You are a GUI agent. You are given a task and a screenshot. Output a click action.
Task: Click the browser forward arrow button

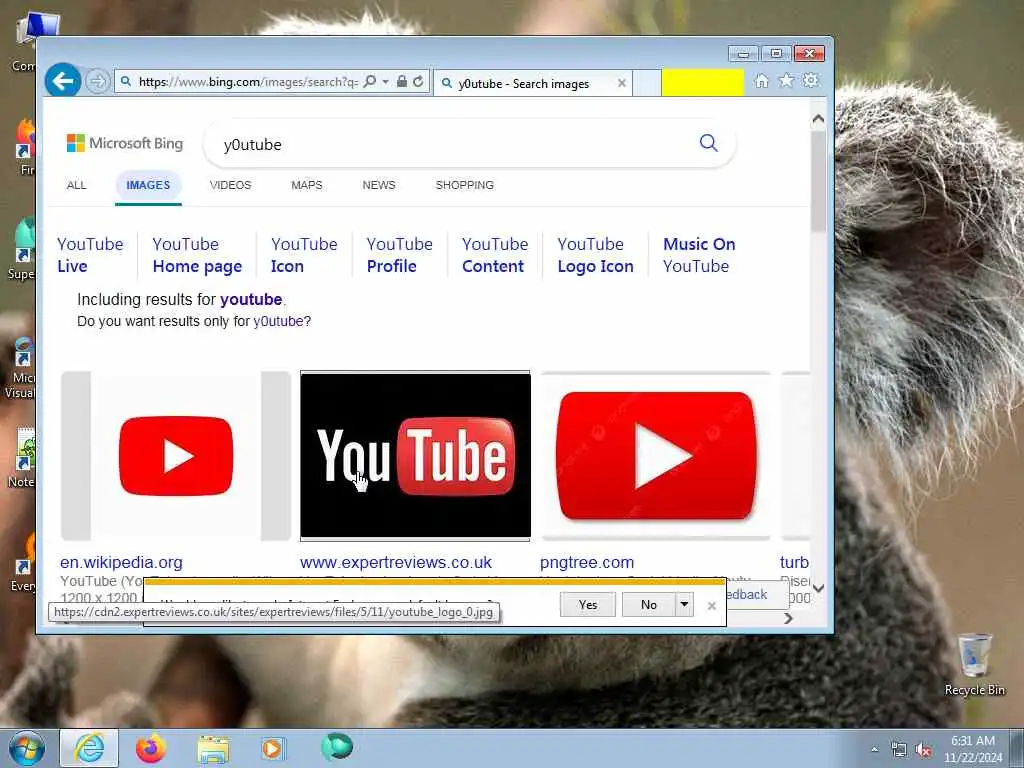click(x=97, y=82)
